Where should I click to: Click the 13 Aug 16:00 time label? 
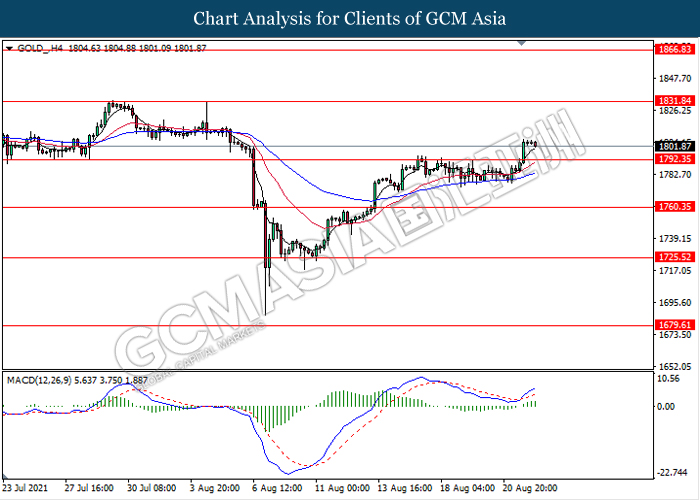[x=405, y=488]
